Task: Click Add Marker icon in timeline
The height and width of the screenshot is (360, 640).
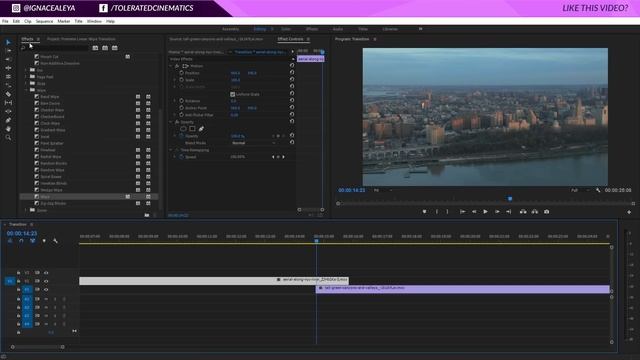Action: coord(44,241)
